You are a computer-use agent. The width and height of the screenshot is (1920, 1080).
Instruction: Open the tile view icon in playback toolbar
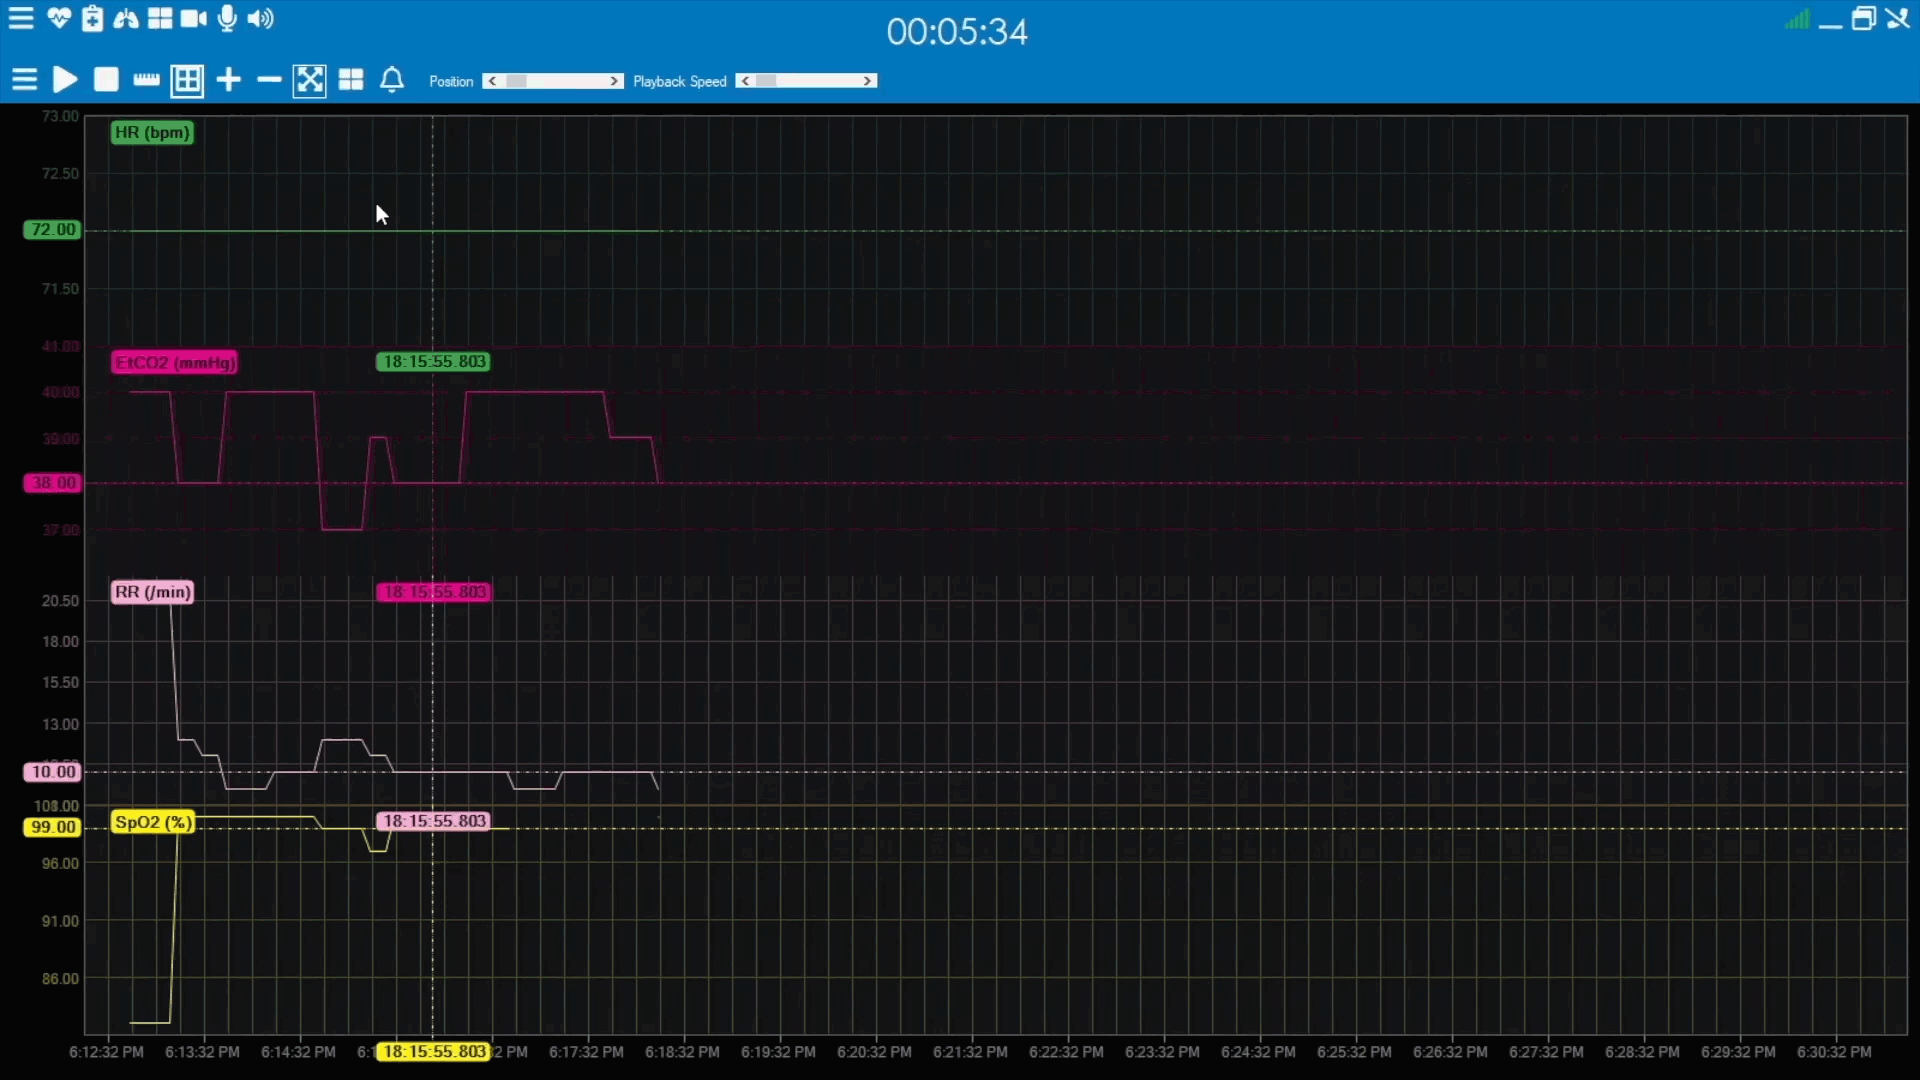[351, 80]
